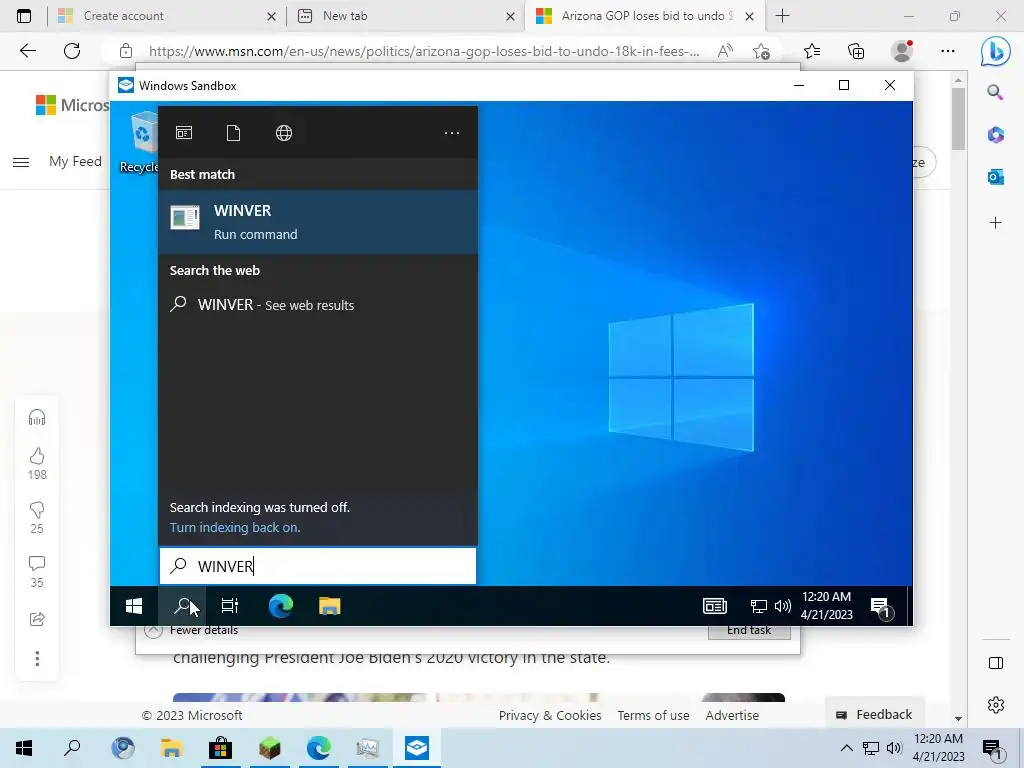Open the My Feed tab on MSN
Image resolution: width=1024 pixels, height=768 pixels.
[75, 161]
